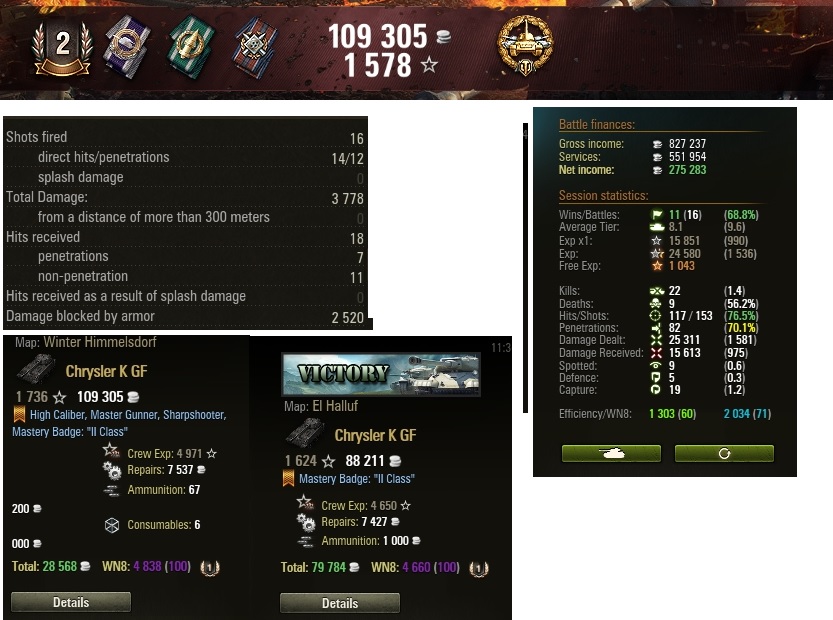This screenshot has width=833, height=620.
Task: Select the Master Gunner green medal
Action: [x=191, y=47]
